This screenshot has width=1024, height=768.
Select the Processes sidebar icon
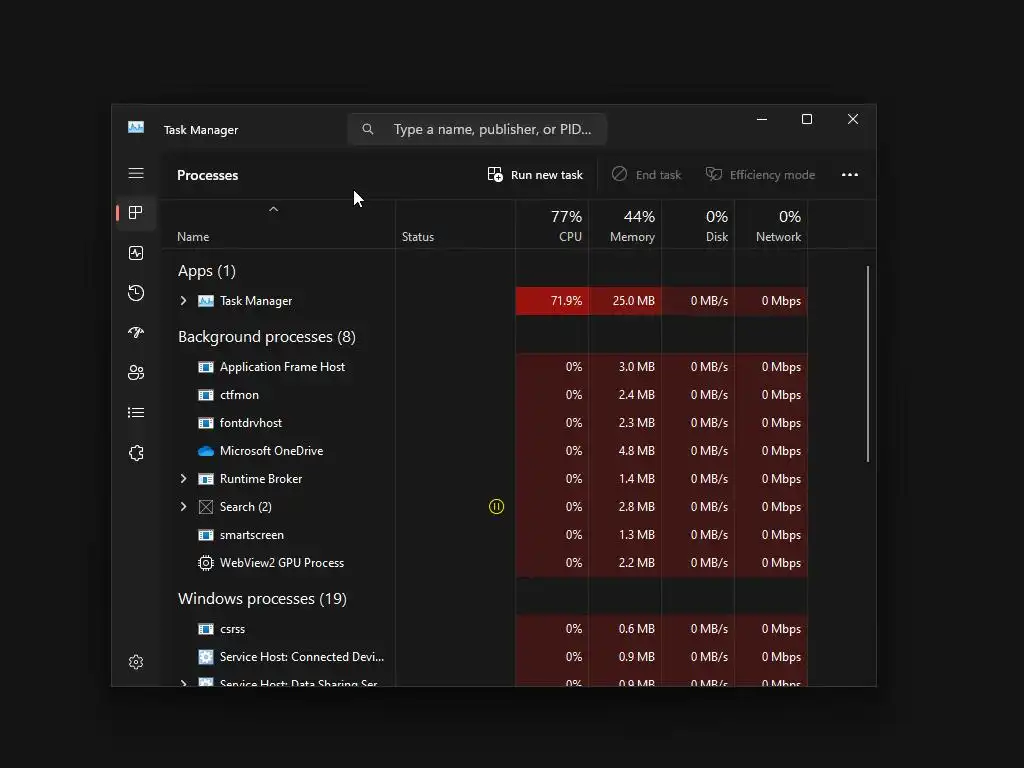(136, 213)
